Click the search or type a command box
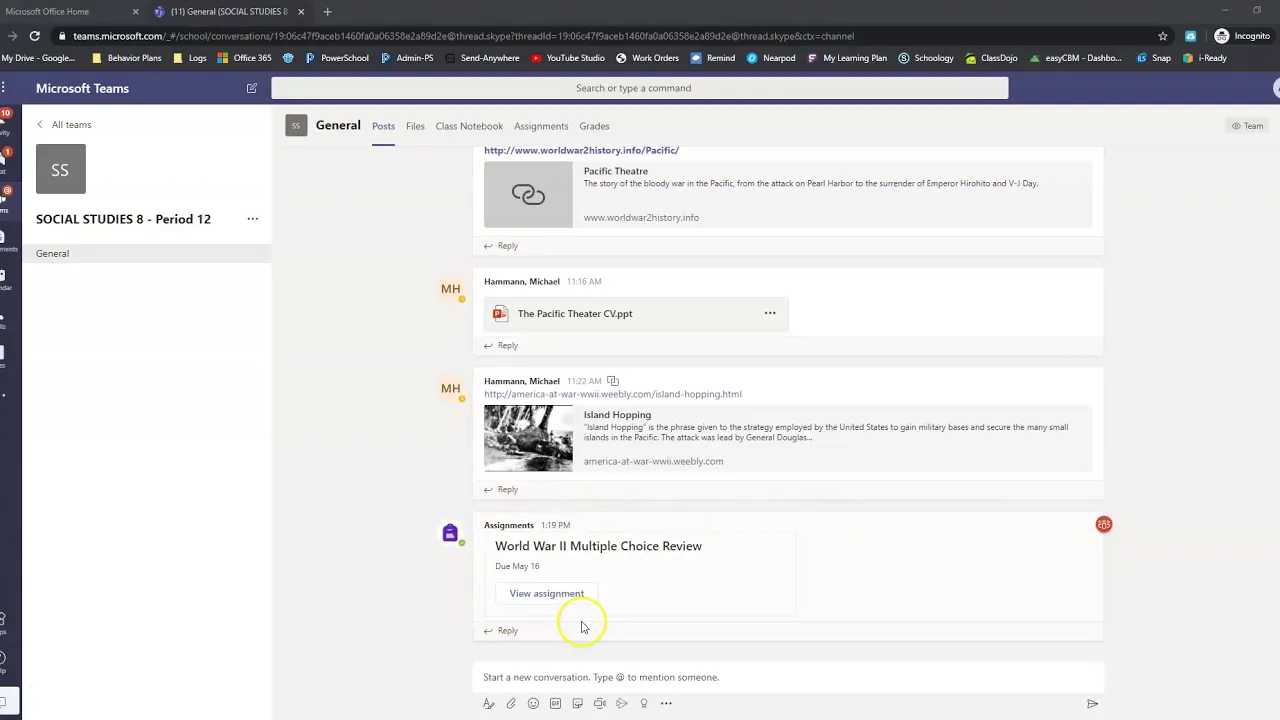The image size is (1280, 720). (x=640, y=88)
